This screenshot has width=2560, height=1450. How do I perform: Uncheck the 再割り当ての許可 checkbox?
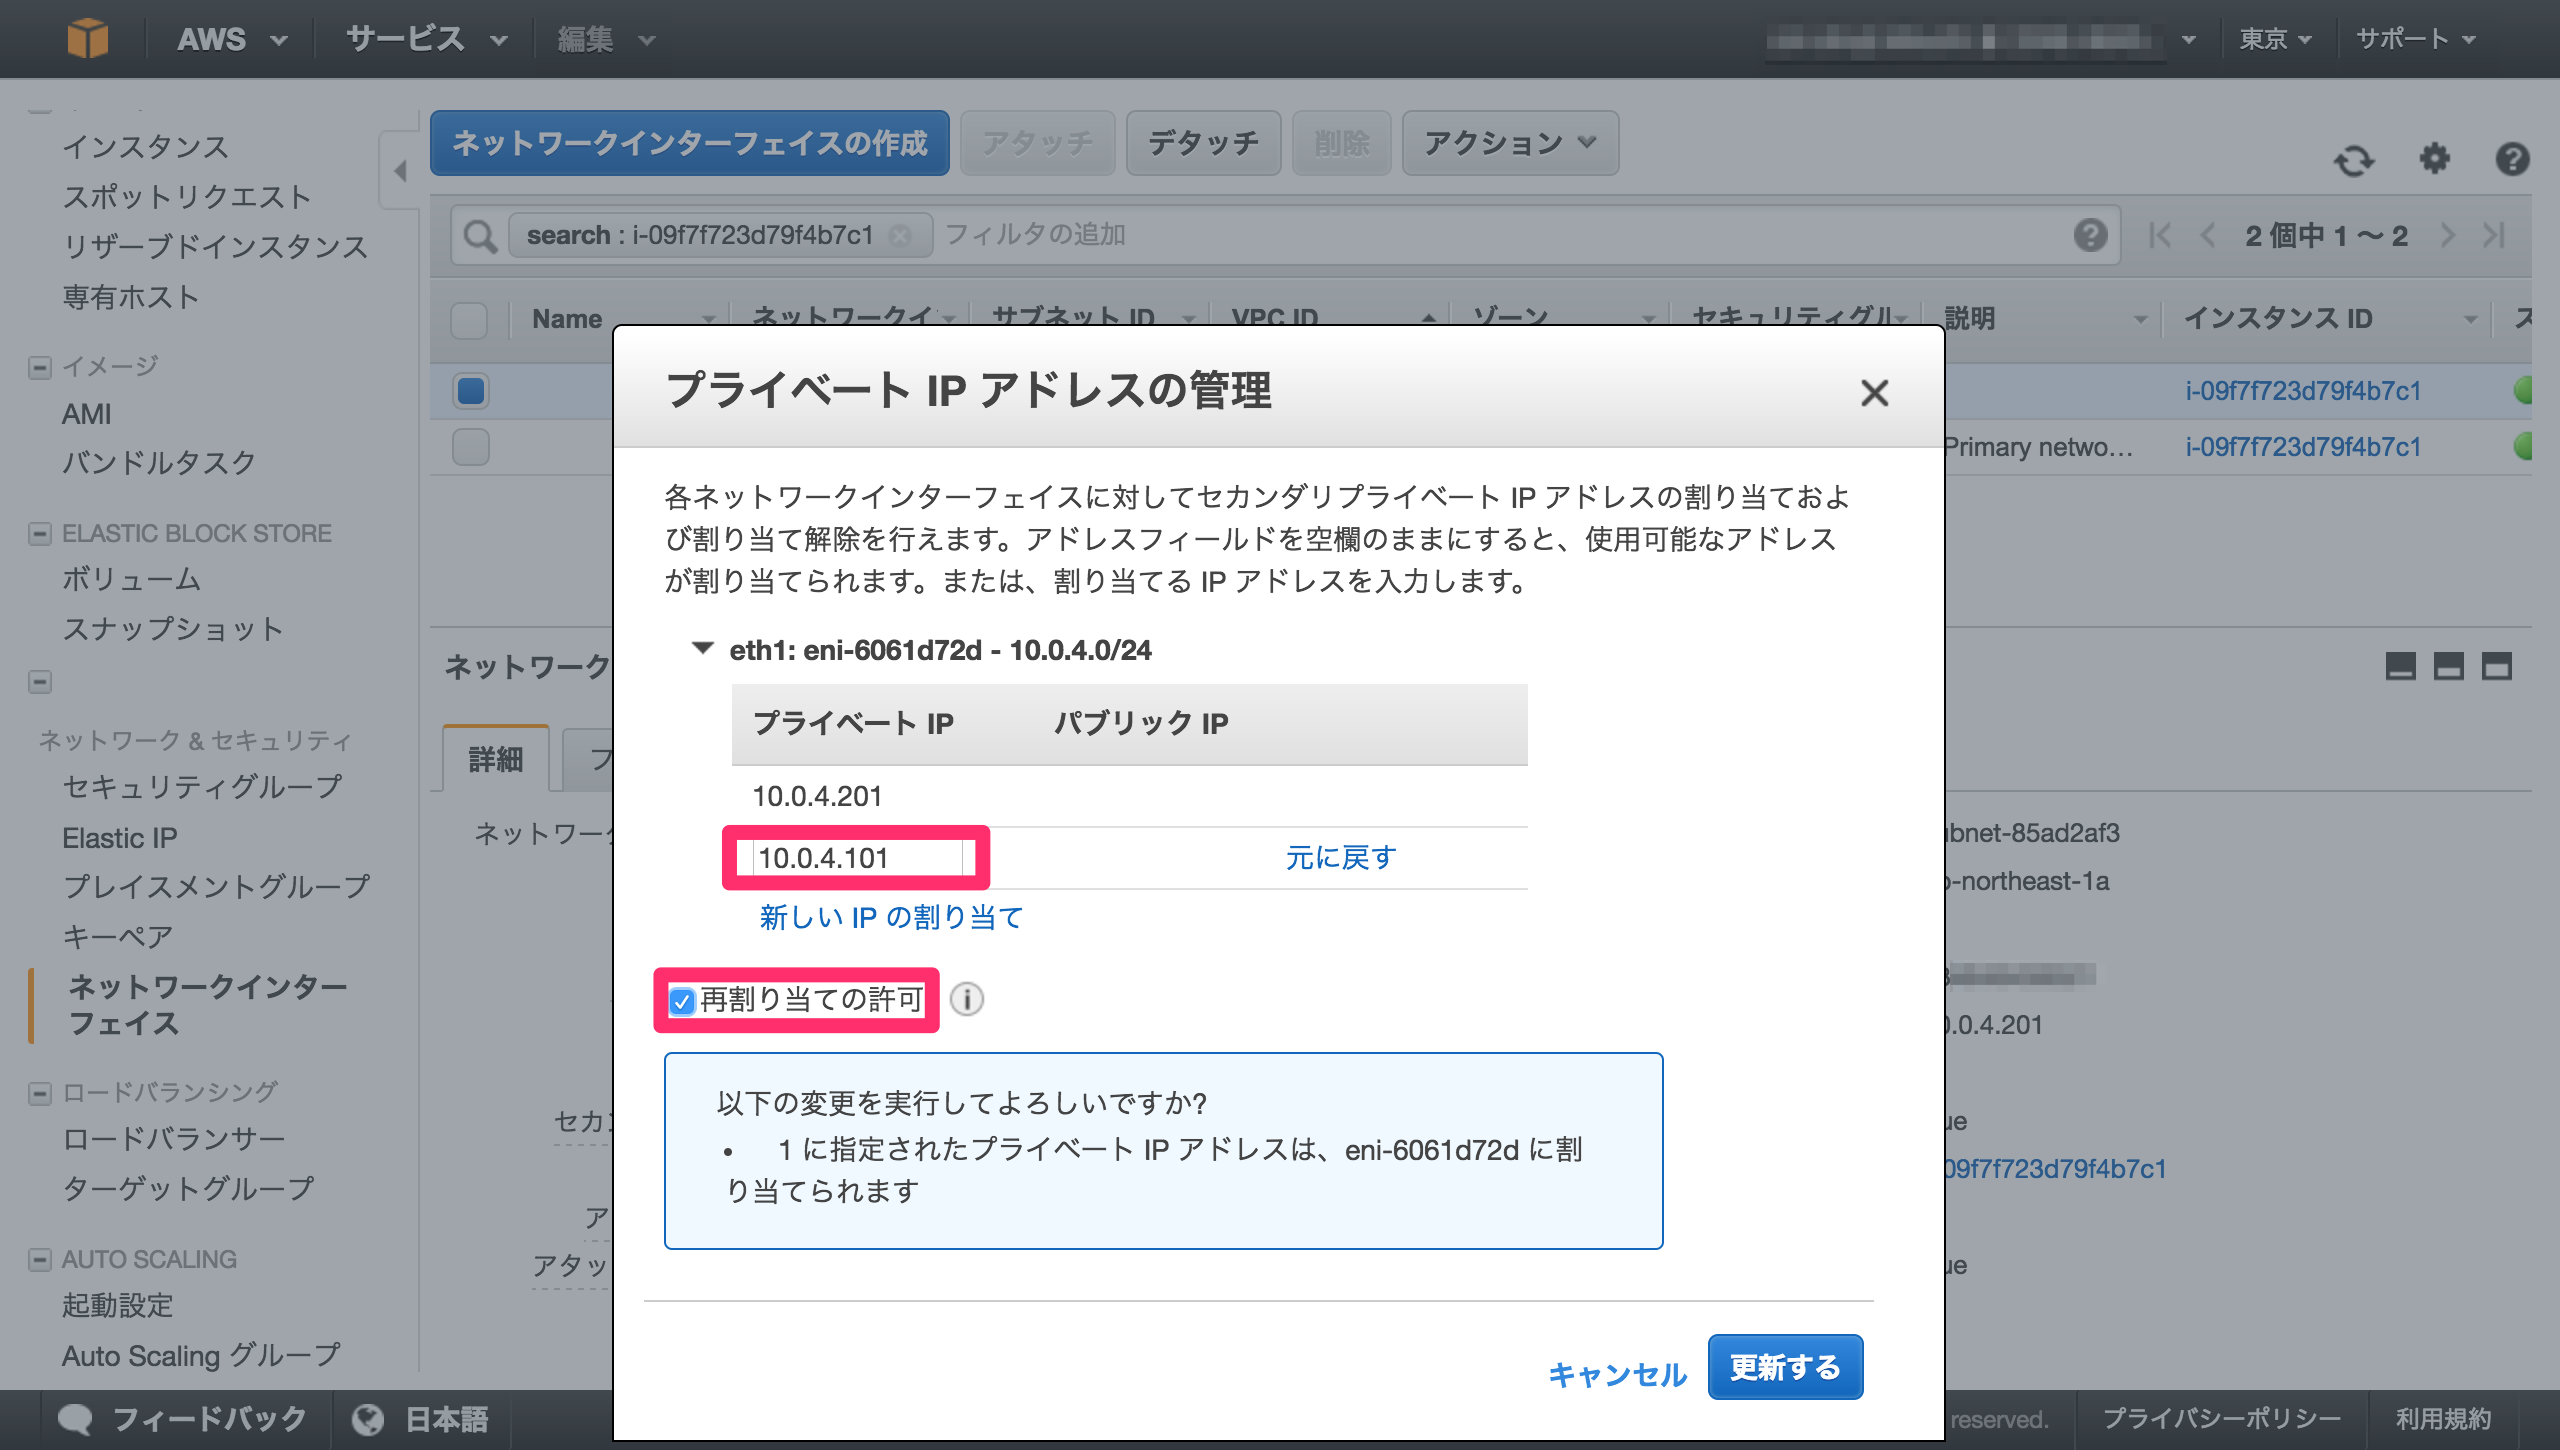(683, 999)
